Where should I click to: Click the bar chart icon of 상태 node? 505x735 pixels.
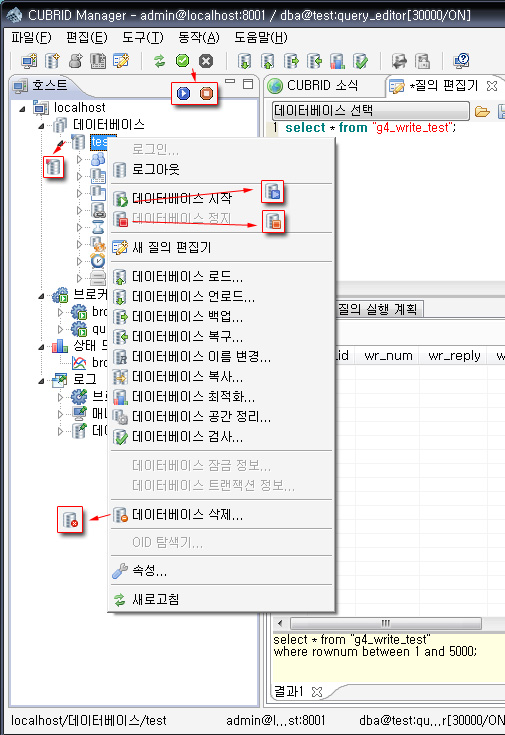click(60, 346)
